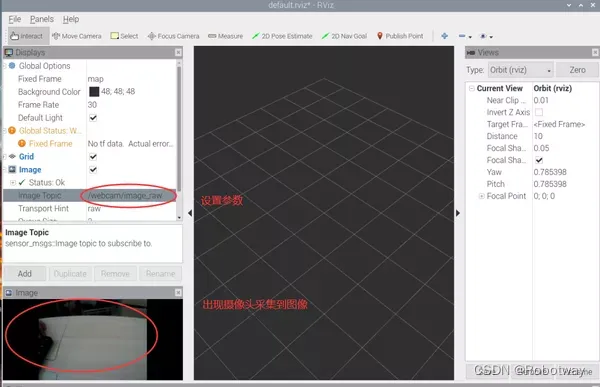The image size is (600, 387).
Task: Select the Global Options row
Action: coord(44,66)
